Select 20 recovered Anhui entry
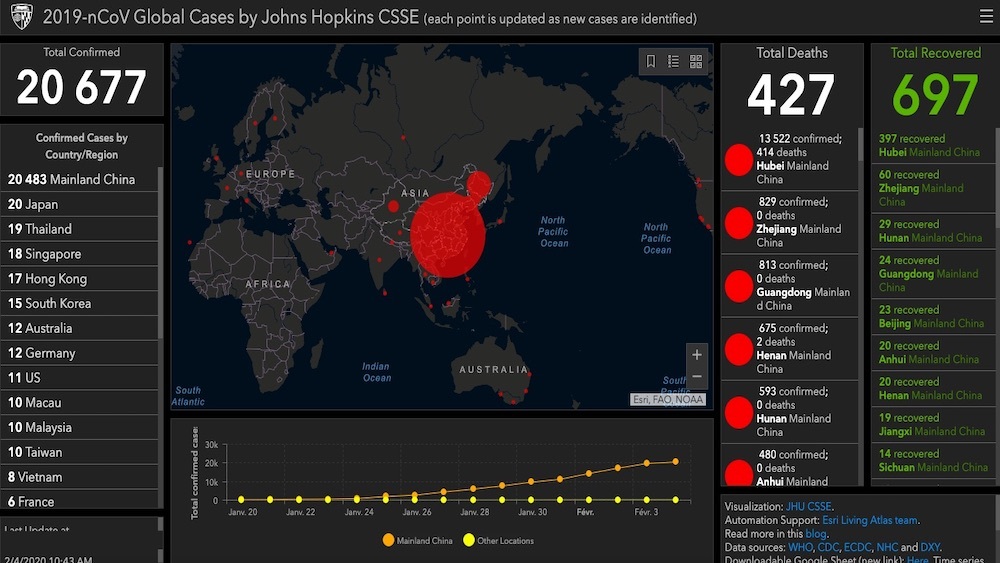Viewport: 1000px width, 563px height. [934, 352]
